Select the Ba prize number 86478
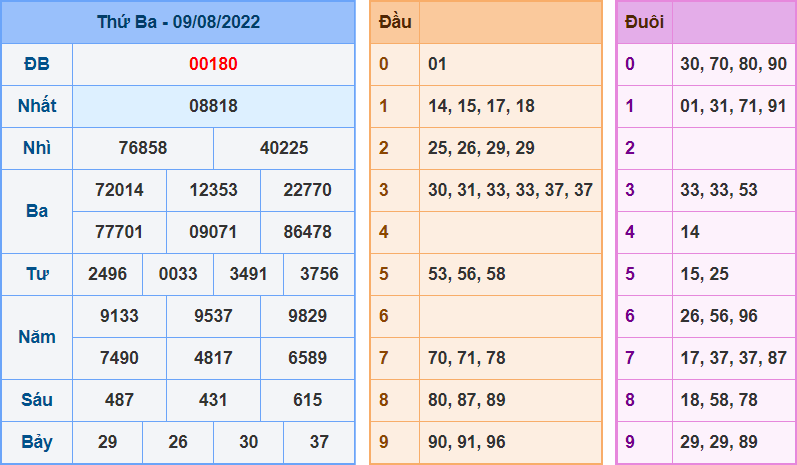The image size is (797, 465). point(308,232)
